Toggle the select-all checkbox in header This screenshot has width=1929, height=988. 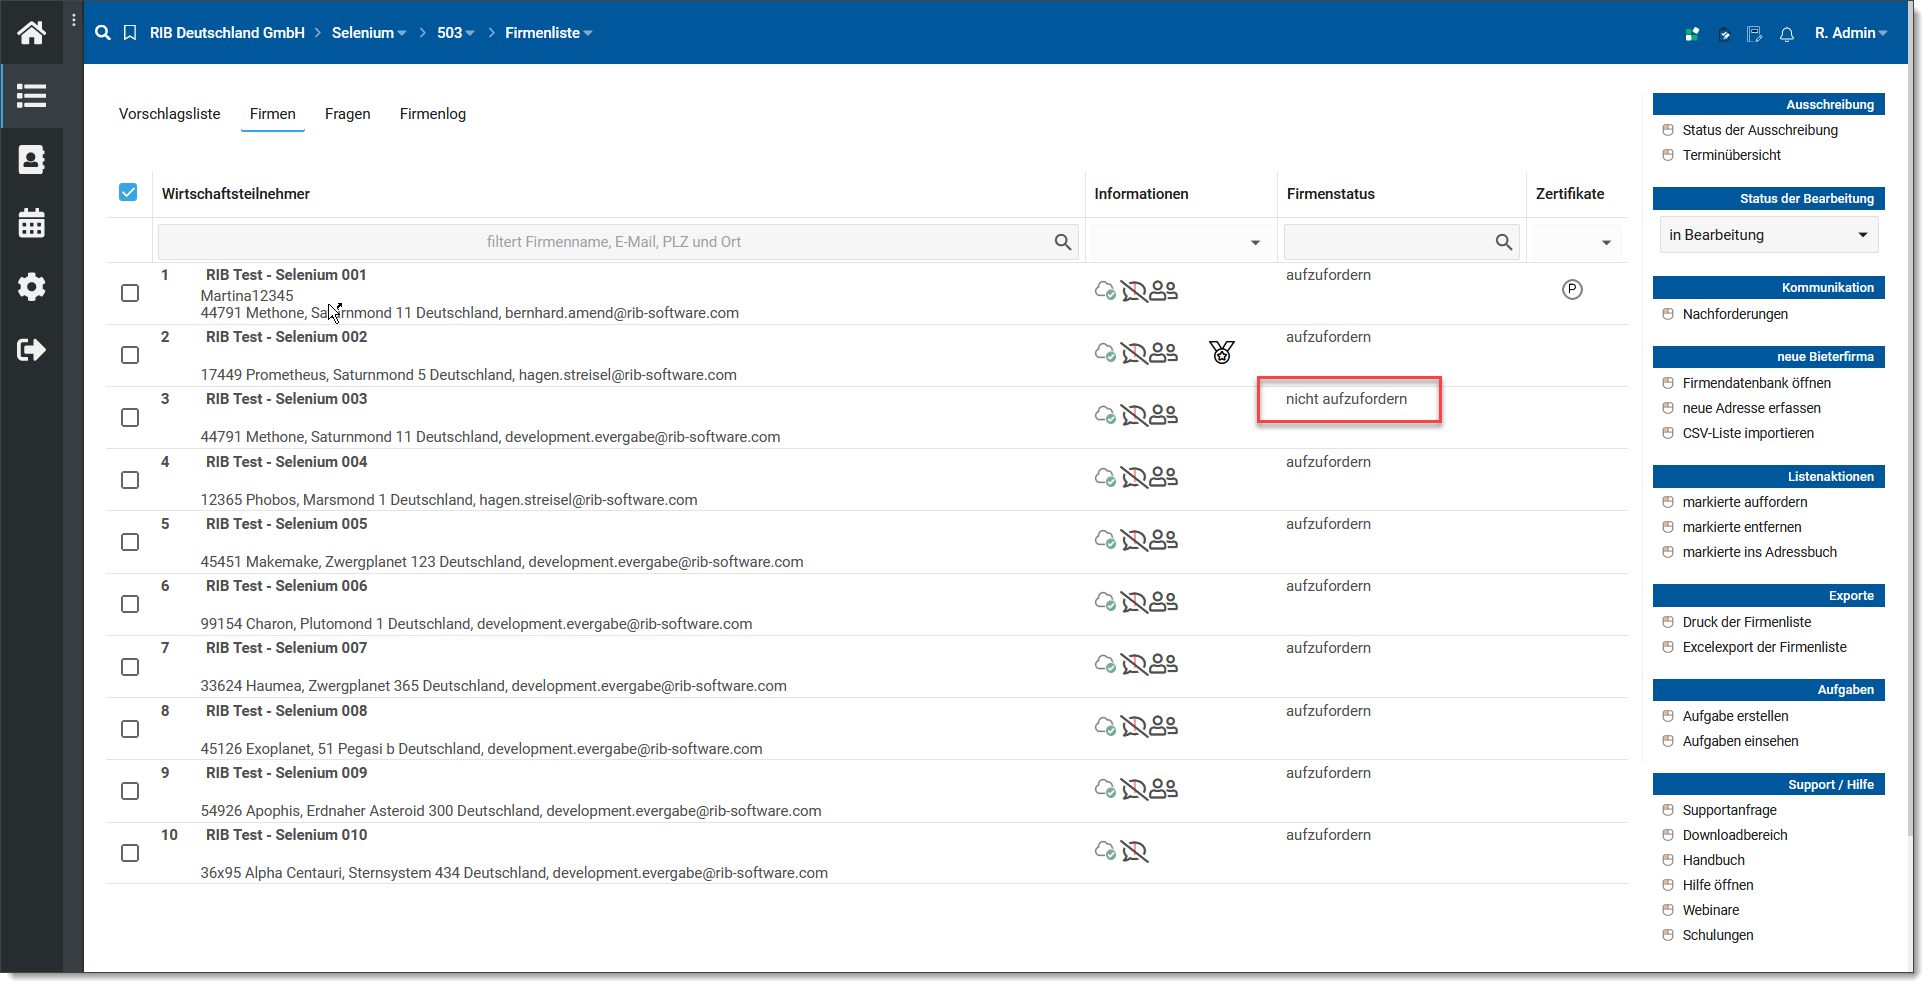(128, 192)
